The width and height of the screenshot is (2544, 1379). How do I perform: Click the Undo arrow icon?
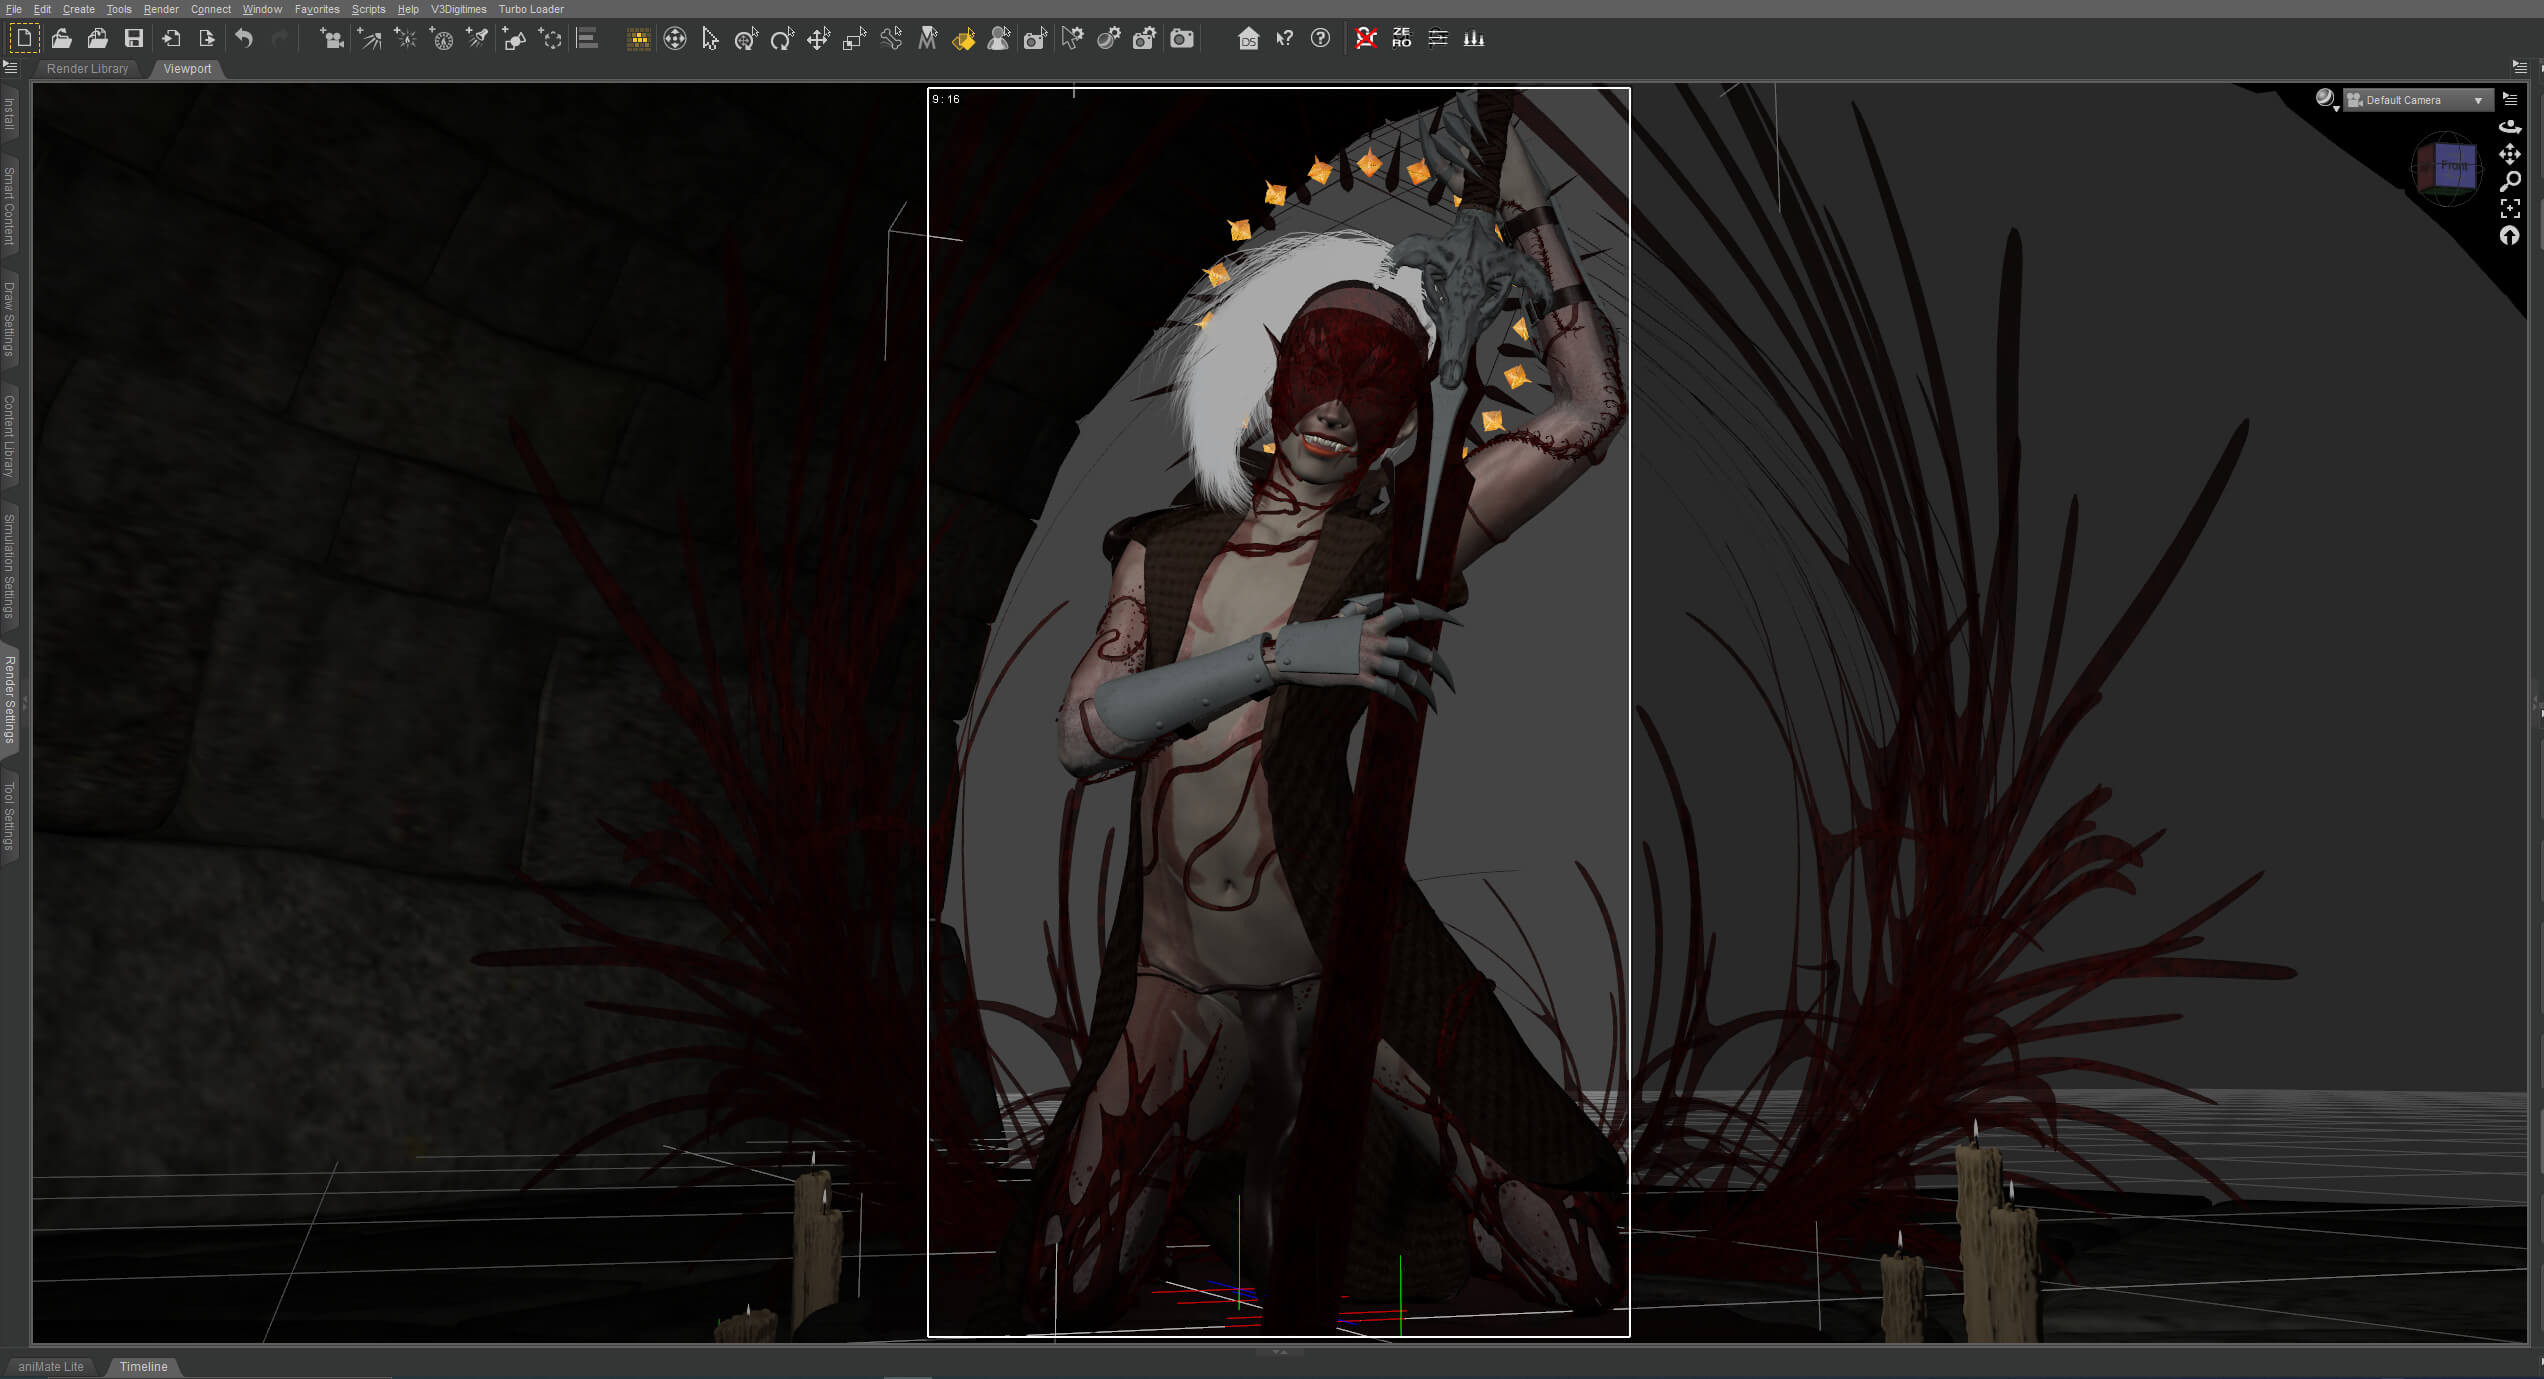(x=244, y=39)
